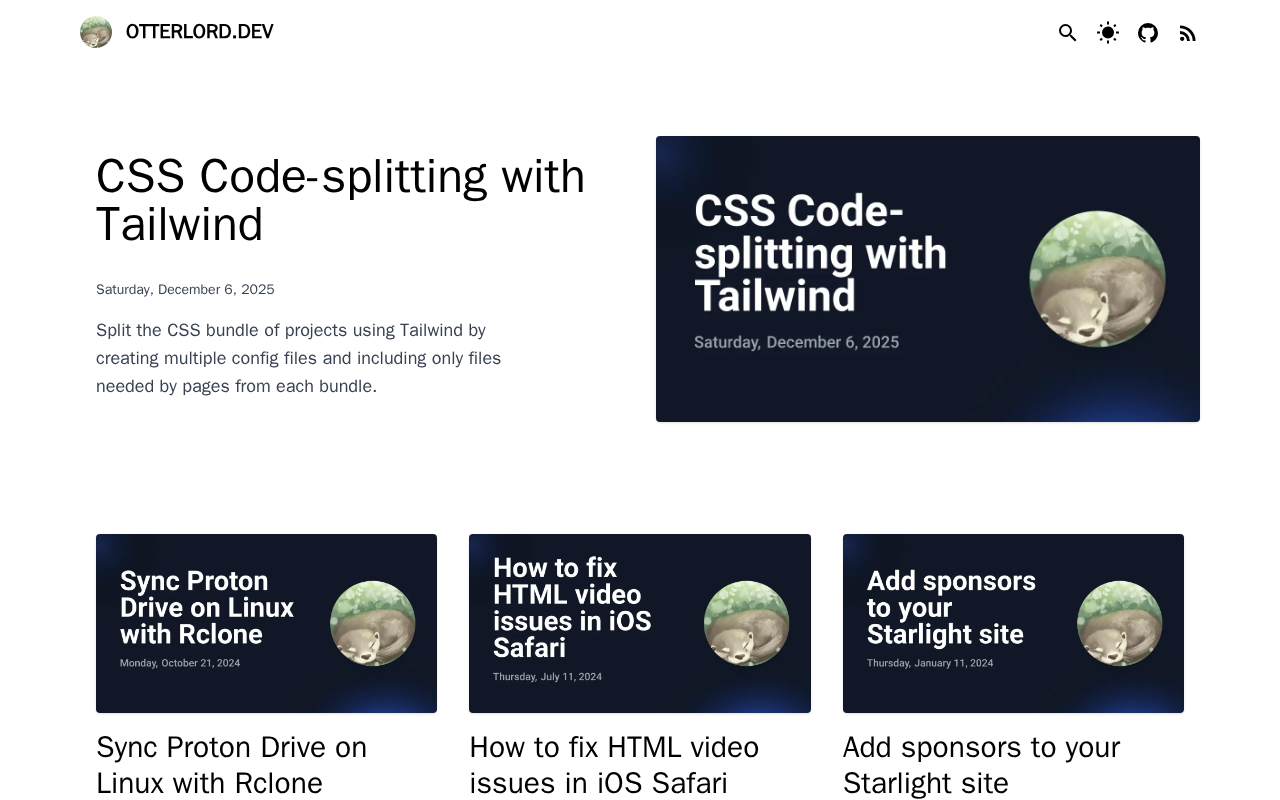Screen dimensions: 1280x800
Task: Click the otter picture in Starlight card
Action: 1119,623
